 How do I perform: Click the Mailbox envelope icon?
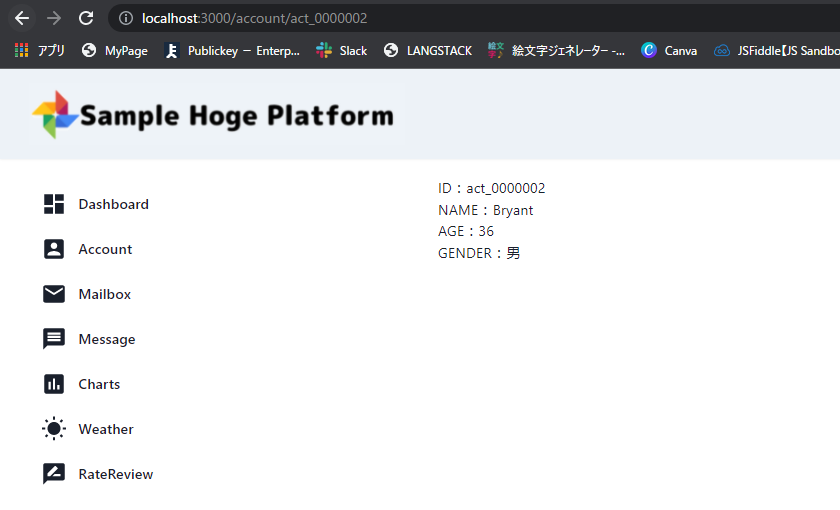click(54, 294)
